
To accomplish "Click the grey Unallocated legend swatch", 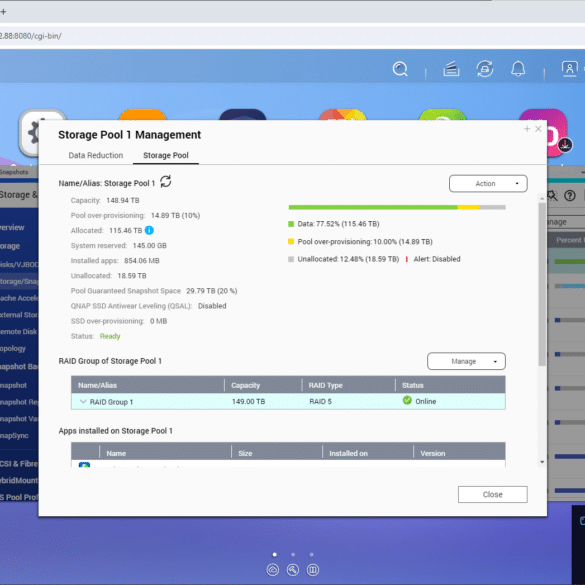I will click(291, 259).
